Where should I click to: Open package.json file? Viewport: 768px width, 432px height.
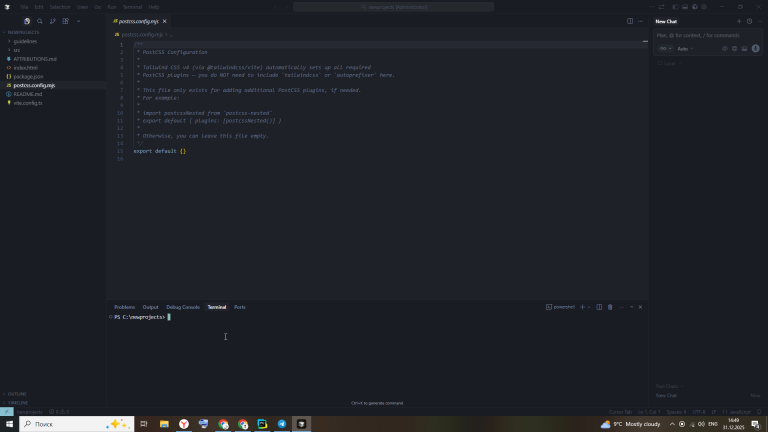(53, 76)
